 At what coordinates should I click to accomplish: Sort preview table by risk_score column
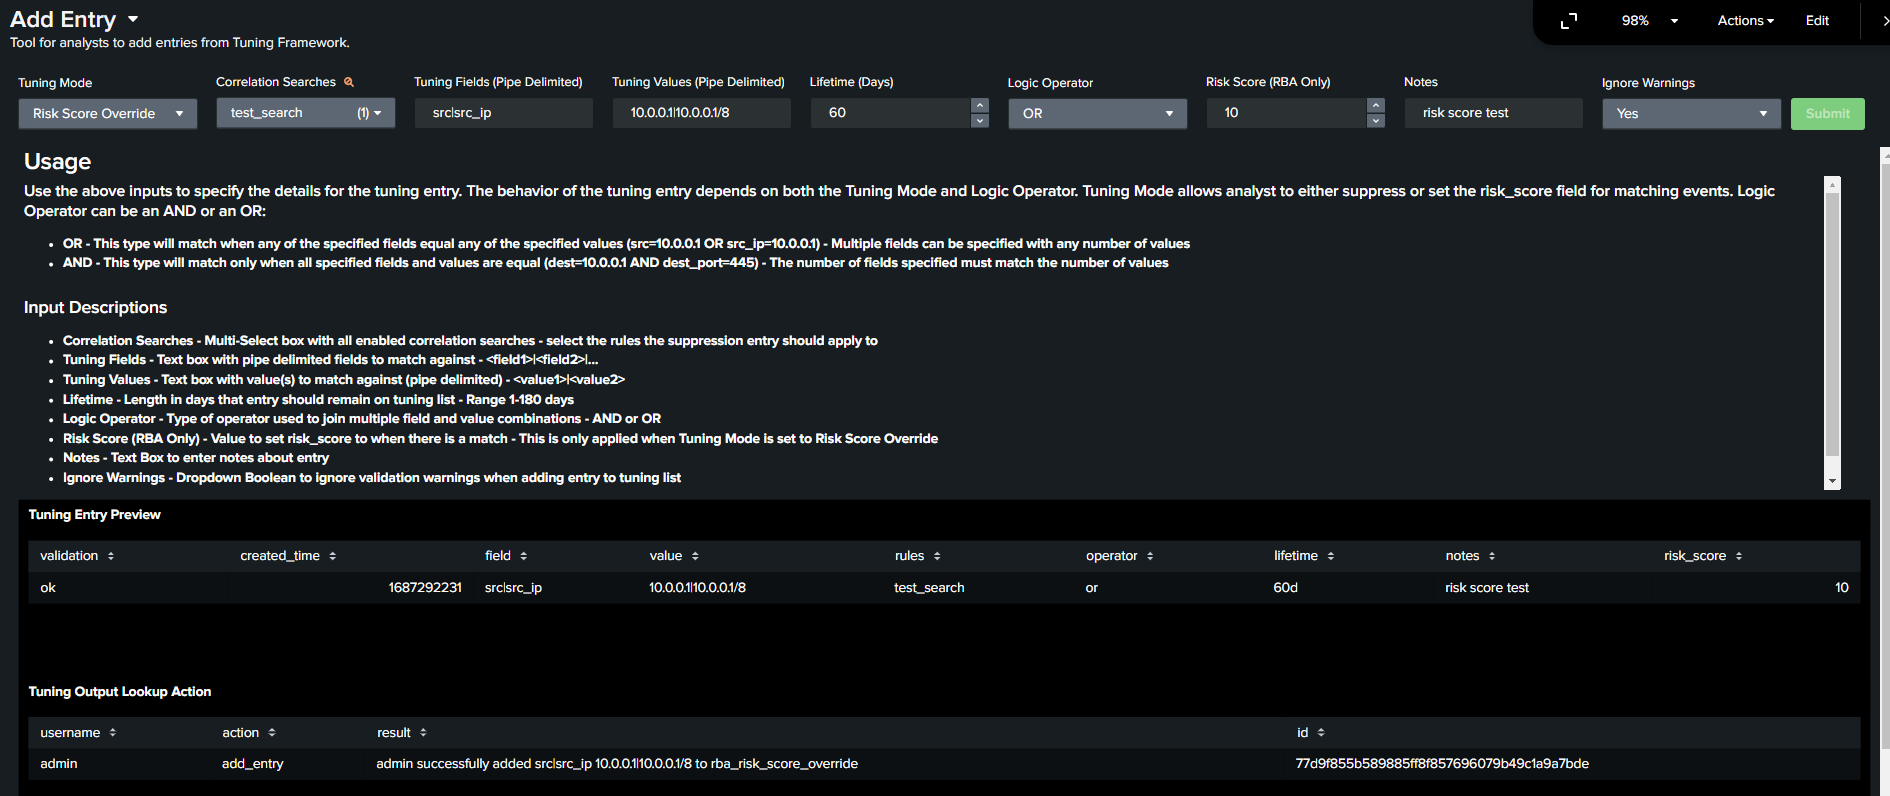[x=1703, y=556]
